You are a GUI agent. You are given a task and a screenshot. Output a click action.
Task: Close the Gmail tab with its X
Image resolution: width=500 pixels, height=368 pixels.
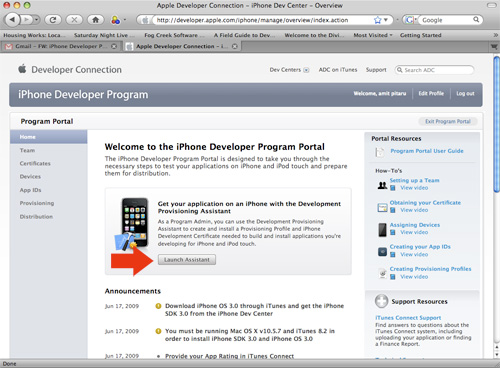[114, 46]
